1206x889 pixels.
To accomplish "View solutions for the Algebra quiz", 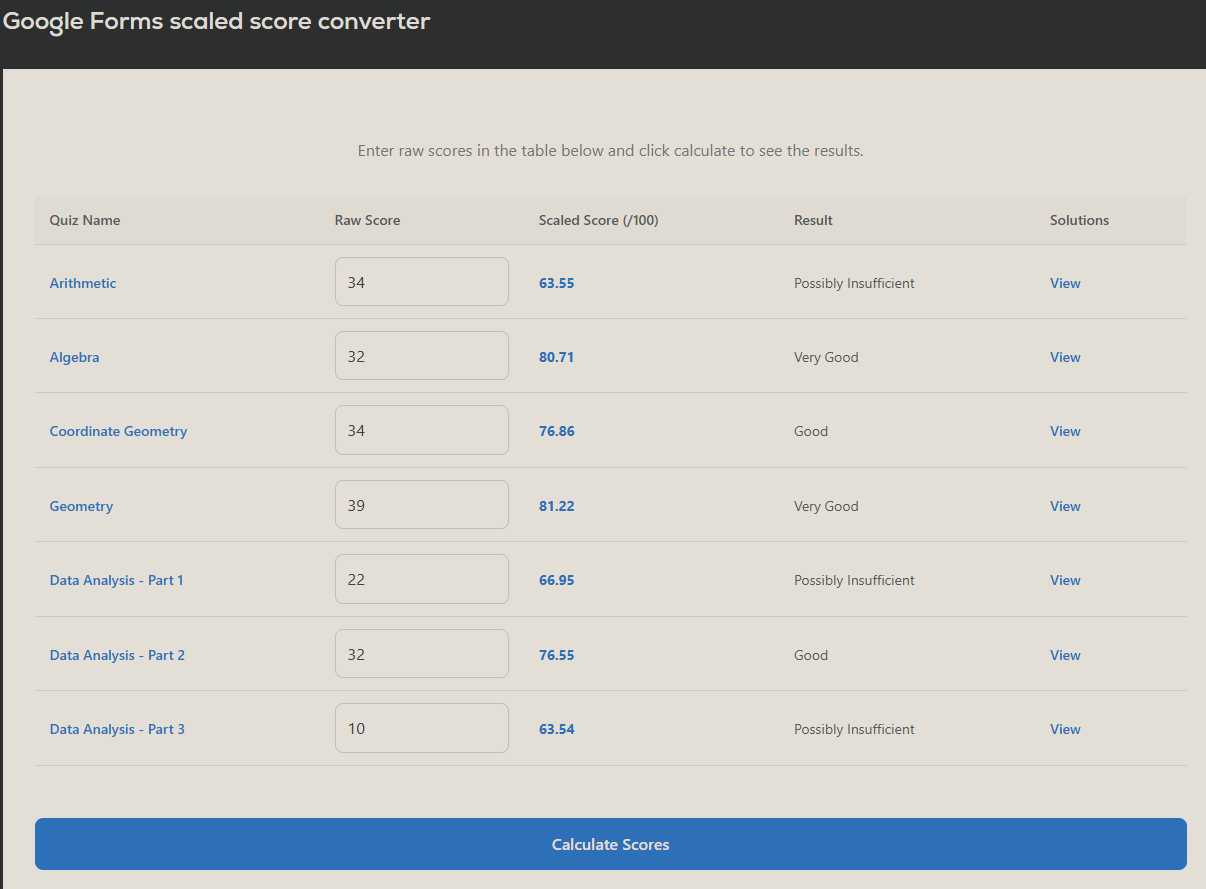I will click(1065, 357).
